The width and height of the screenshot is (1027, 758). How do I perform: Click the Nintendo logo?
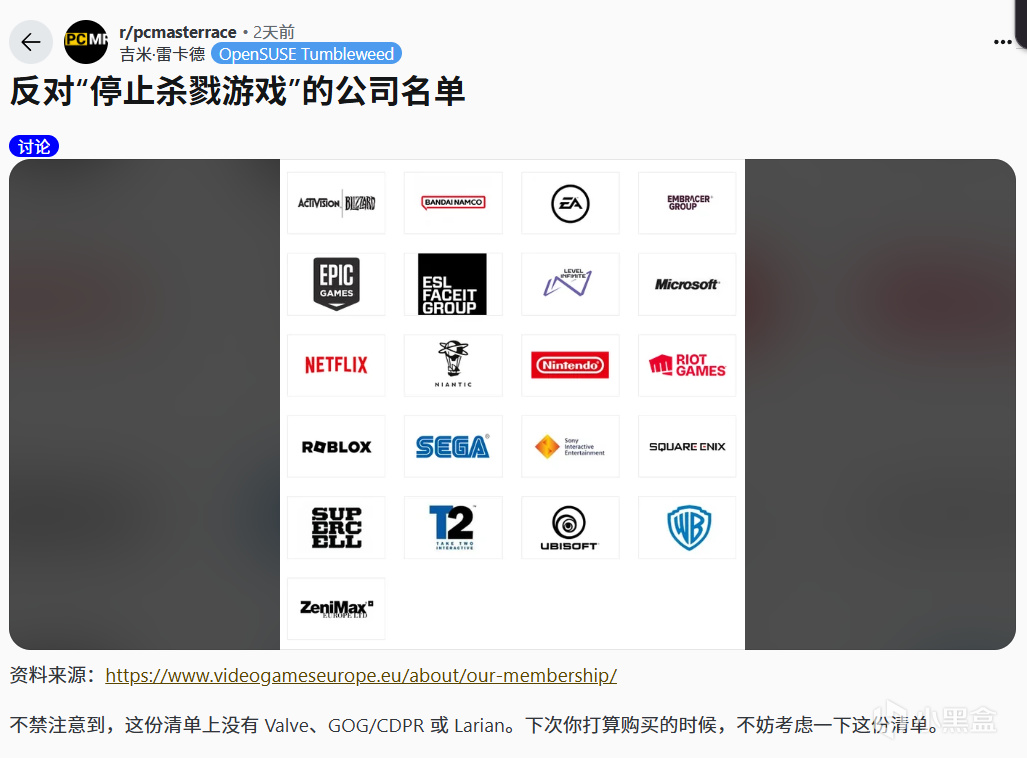pos(570,366)
